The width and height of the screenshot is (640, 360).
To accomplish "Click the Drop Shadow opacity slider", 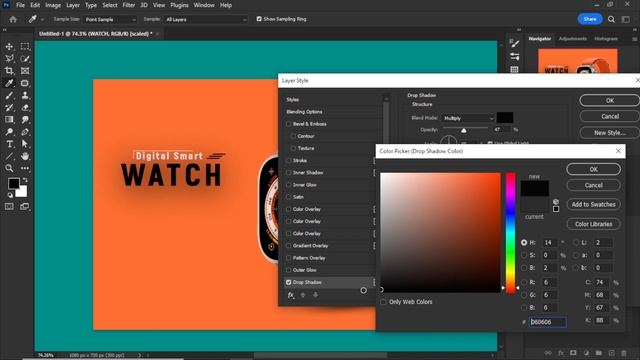I will (x=464, y=130).
